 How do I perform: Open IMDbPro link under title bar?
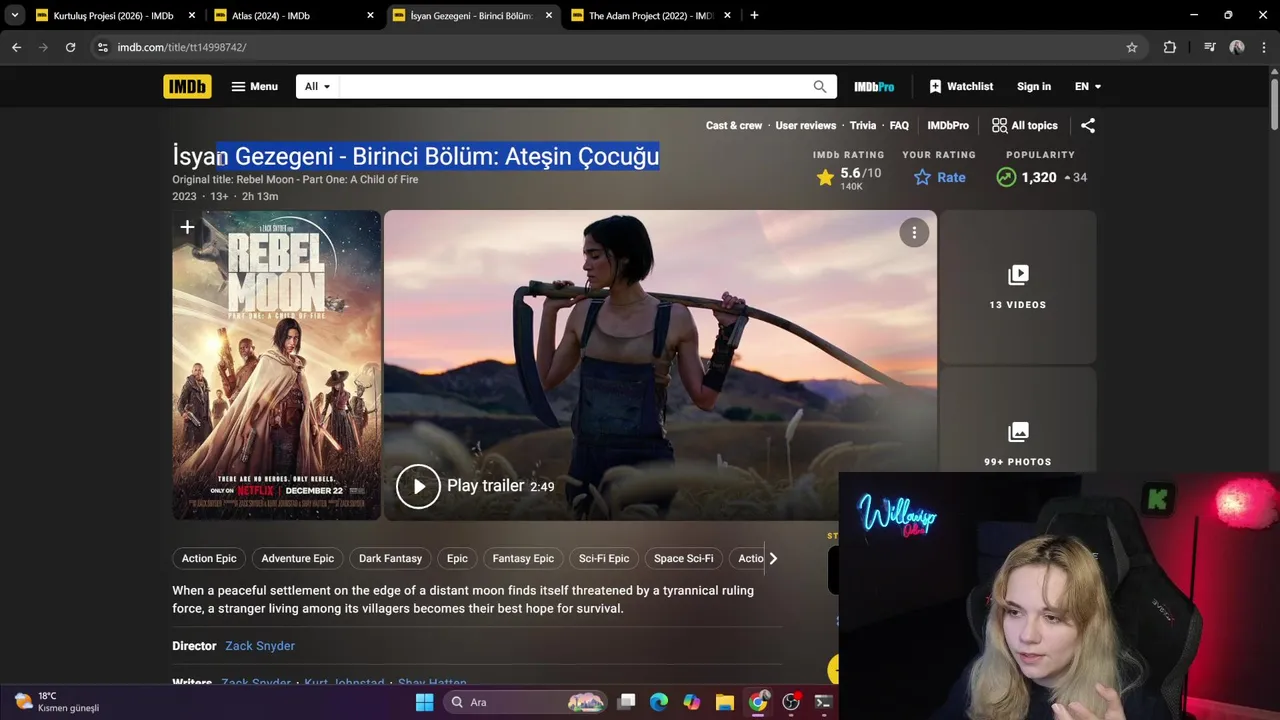947,126
